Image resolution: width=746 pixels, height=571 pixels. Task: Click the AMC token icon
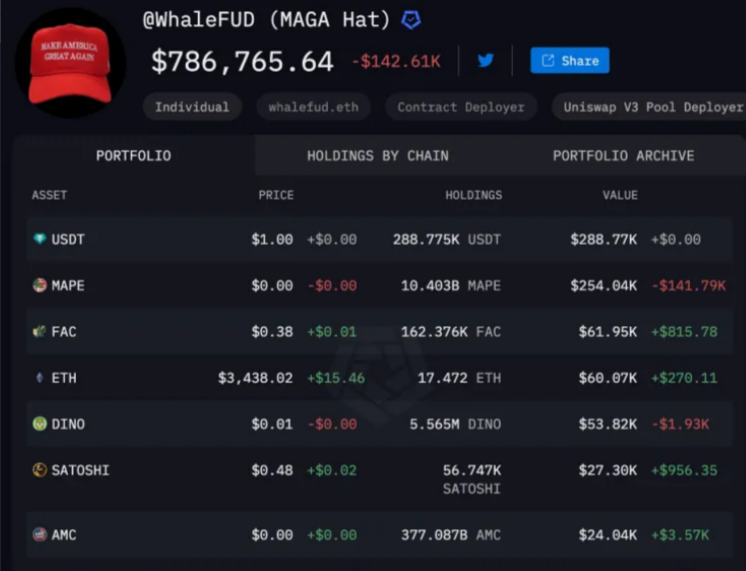[39, 535]
